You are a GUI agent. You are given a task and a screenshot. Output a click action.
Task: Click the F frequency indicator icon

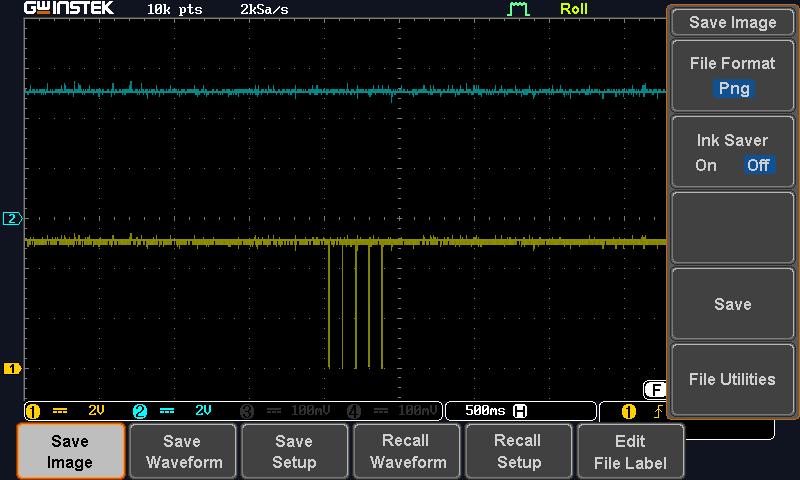(655, 390)
